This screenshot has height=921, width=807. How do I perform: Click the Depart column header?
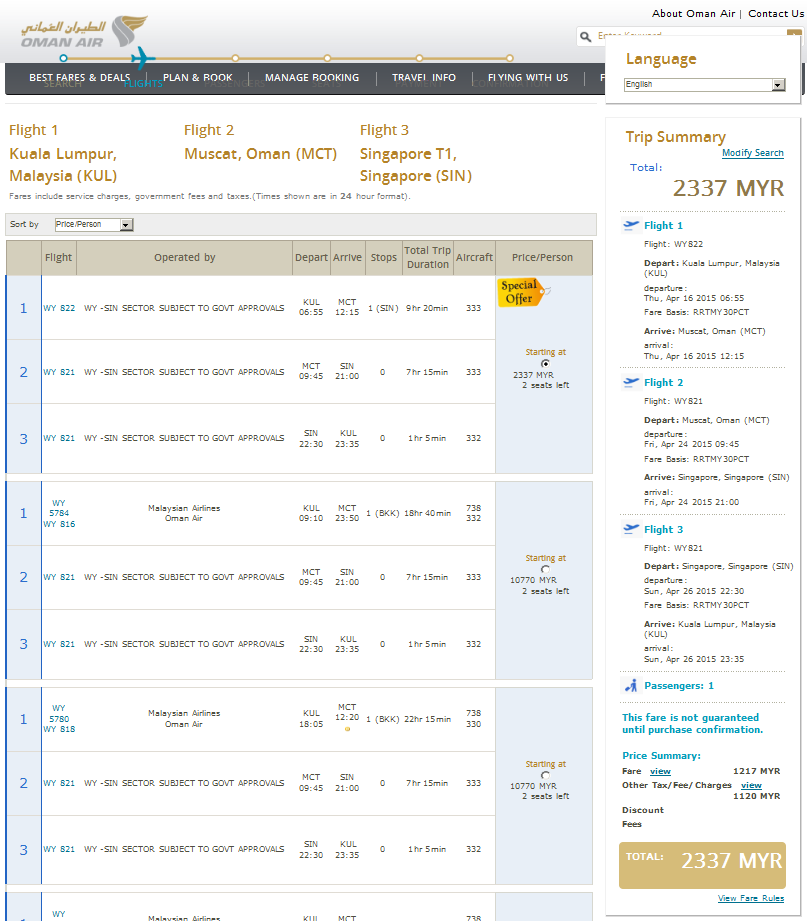point(311,257)
